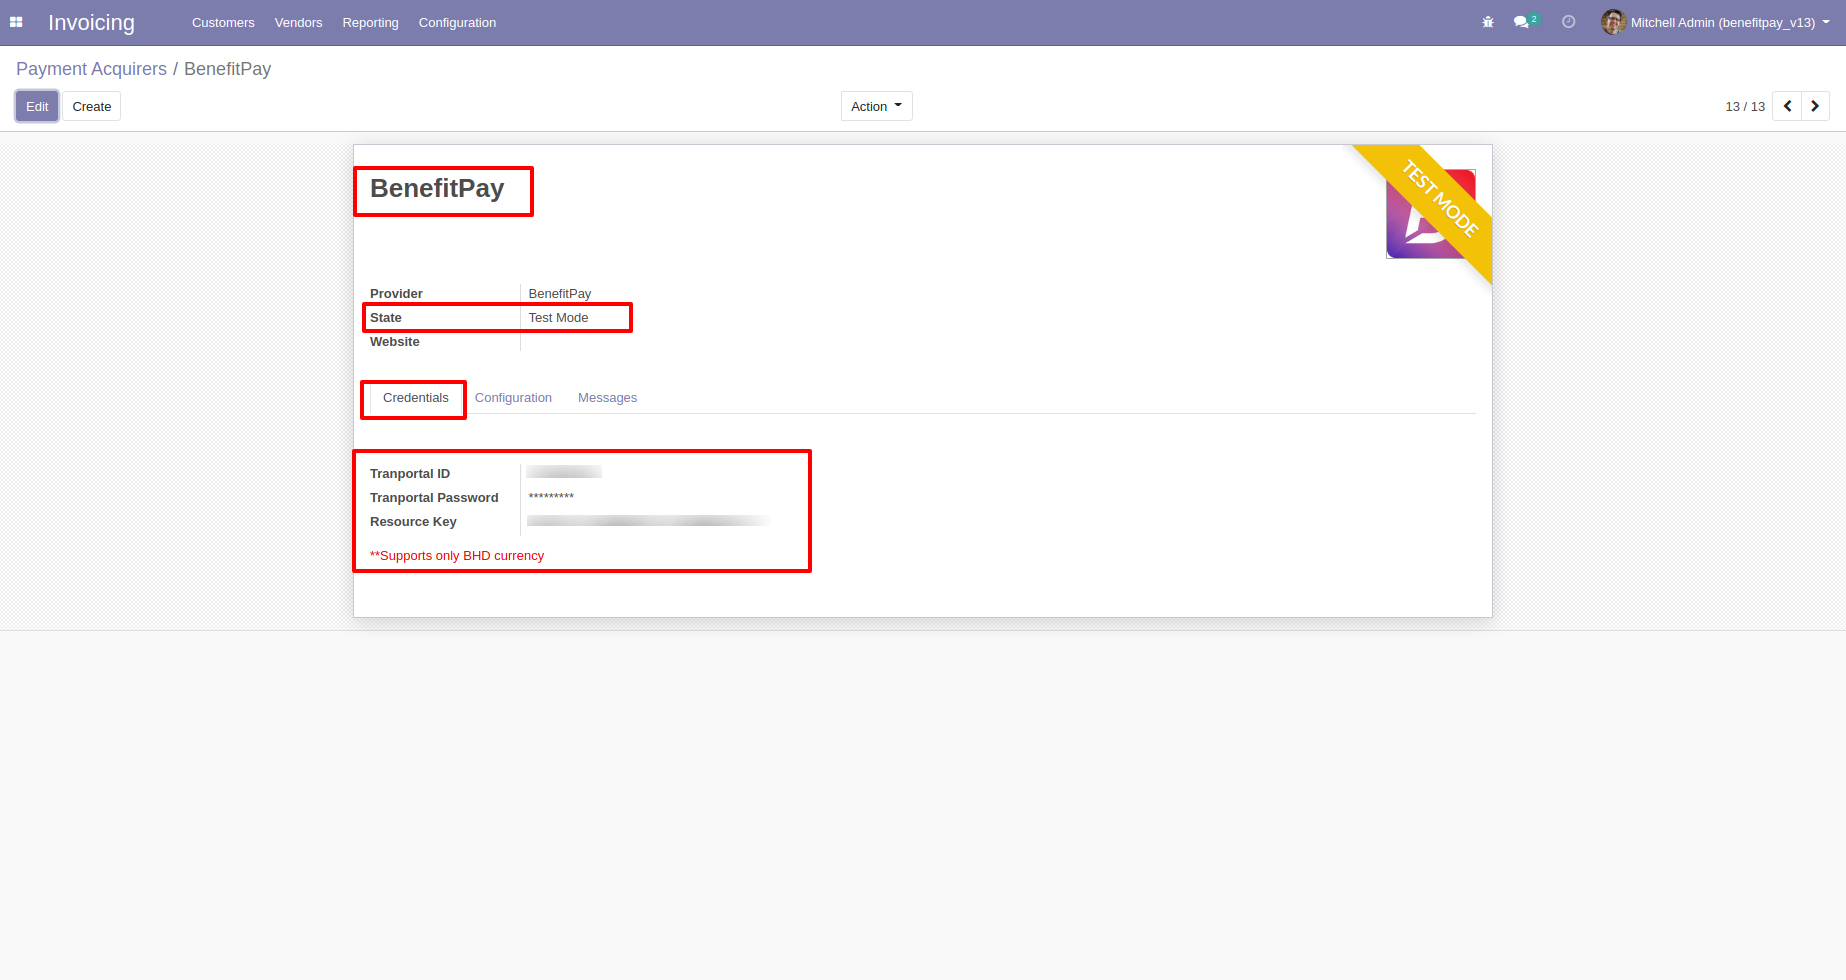Image resolution: width=1846 pixels, height=980 pixels.
Task: Click the State value Test Mode
Action: tap(558, 317)
